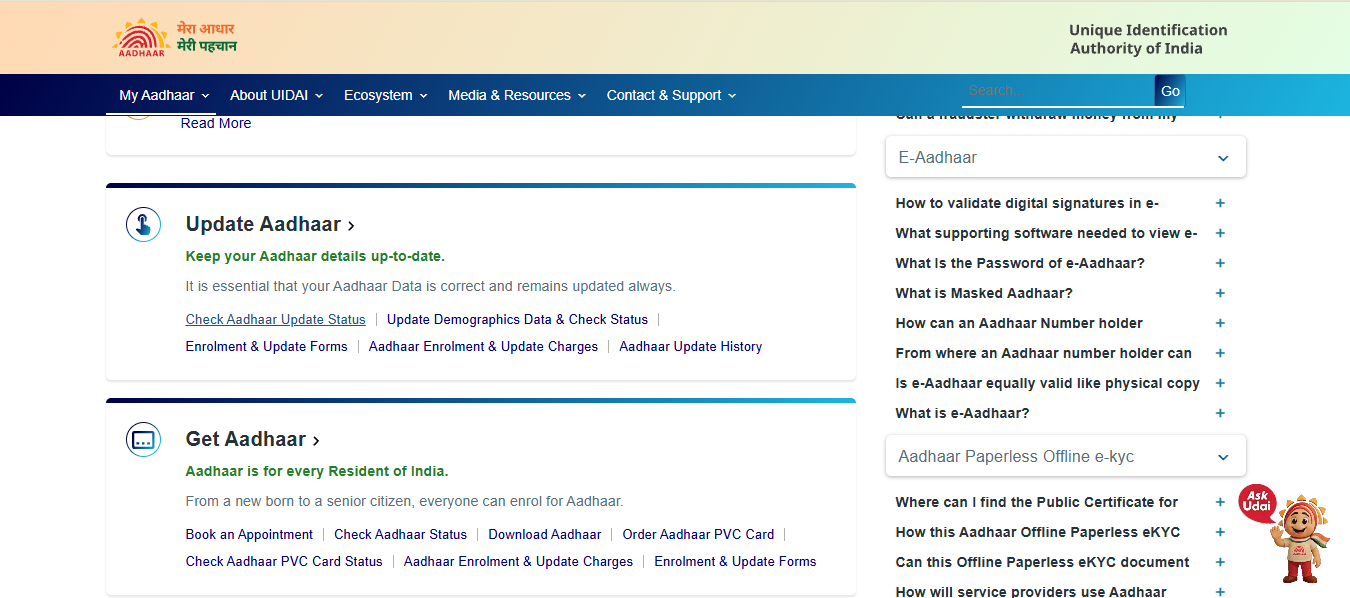Open the My Aadhaar dropdown menu
Viewport: 1350px width, 598px height.
(164, 95)
